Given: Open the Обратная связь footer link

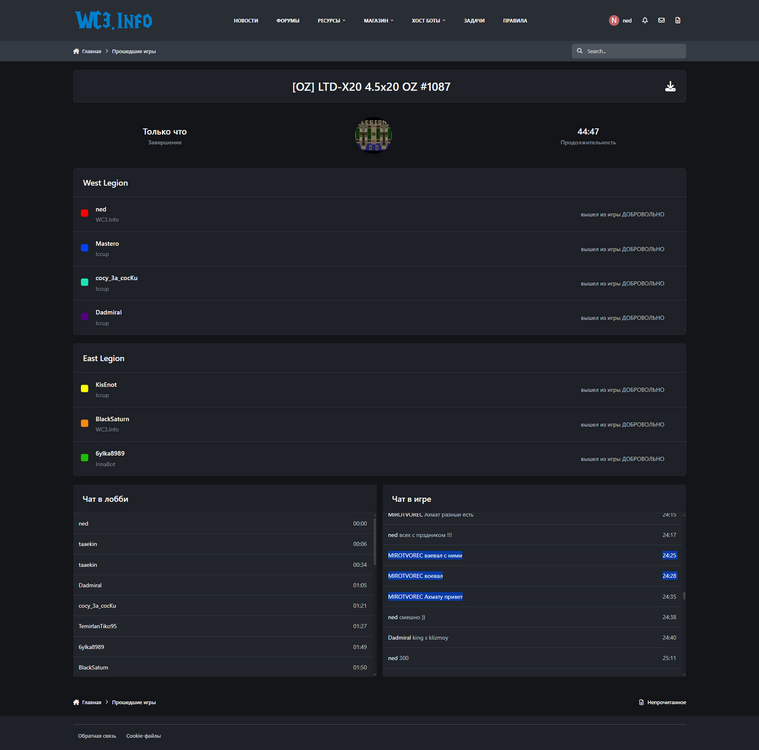Looking at the screenshot, I should tap(97, 735).
